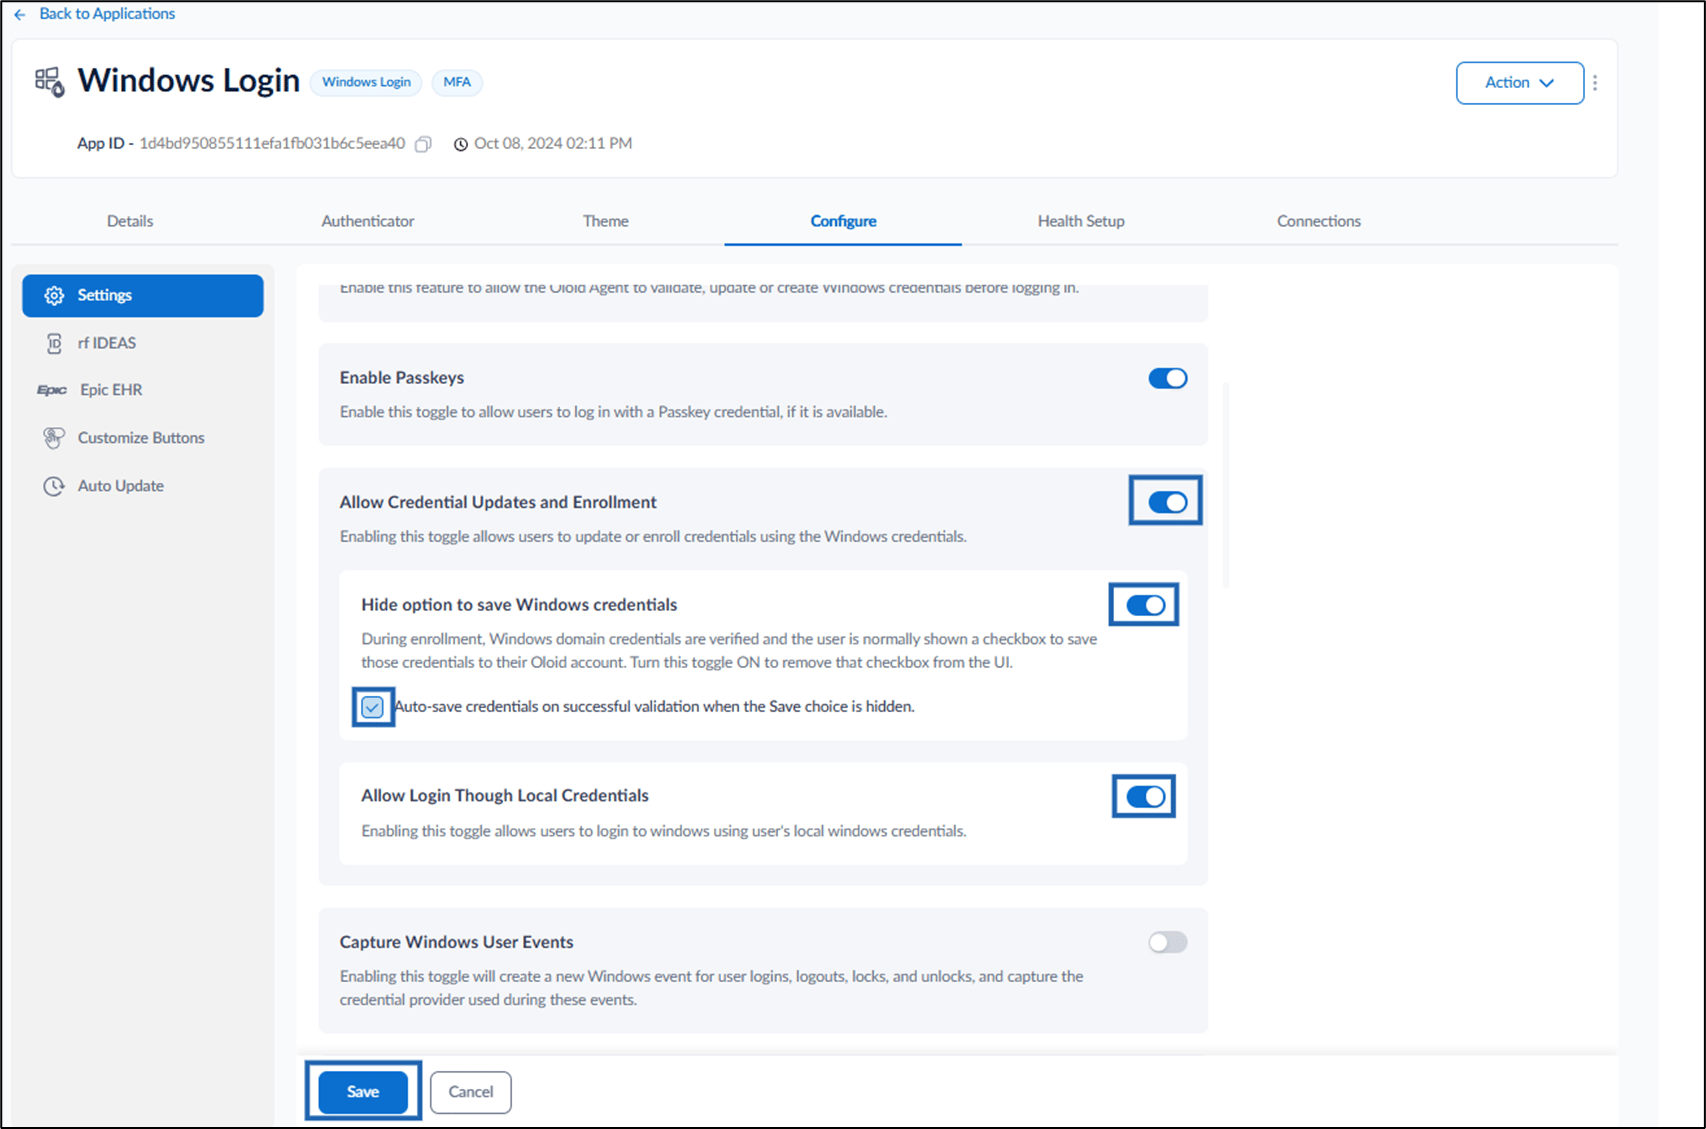Screen dimensions: 1706x1129
Task: Open the three-dot more options menu
Action: 1595,83
